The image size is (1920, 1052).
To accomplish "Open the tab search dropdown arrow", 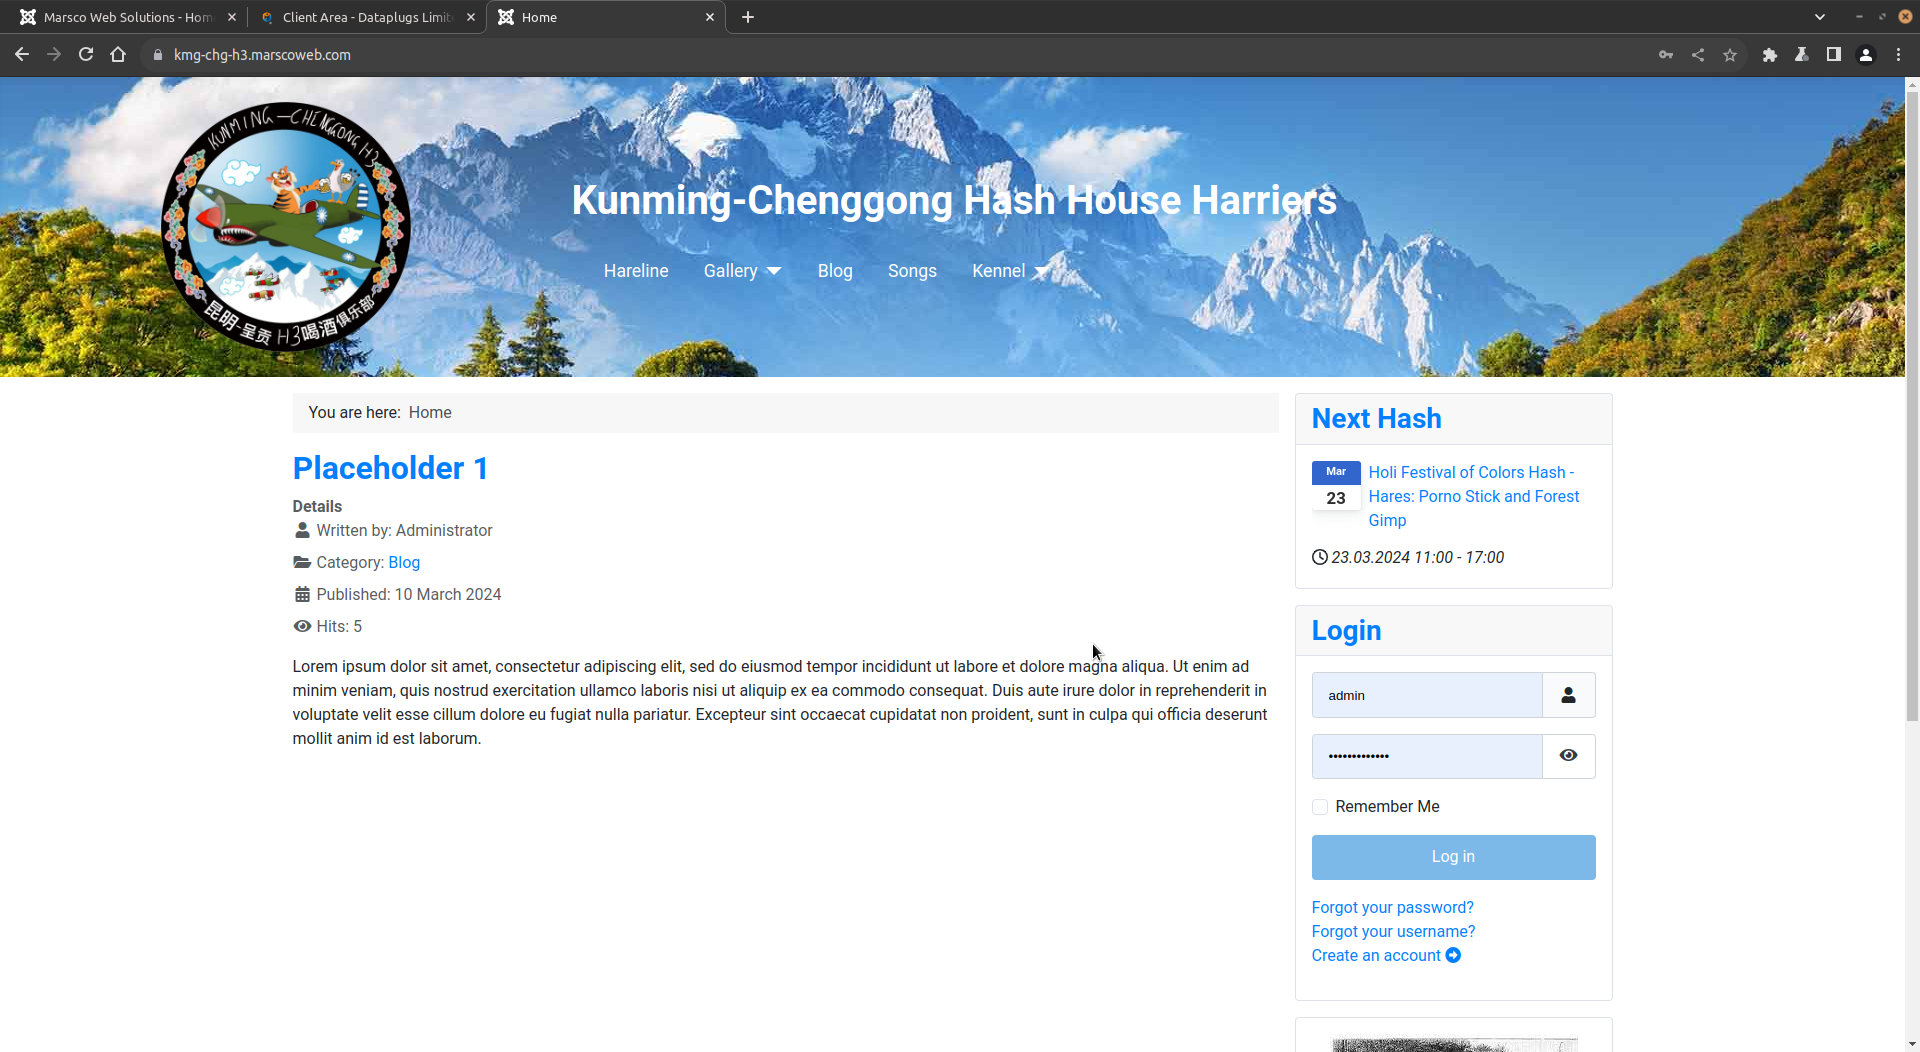I will (1820, 17).
